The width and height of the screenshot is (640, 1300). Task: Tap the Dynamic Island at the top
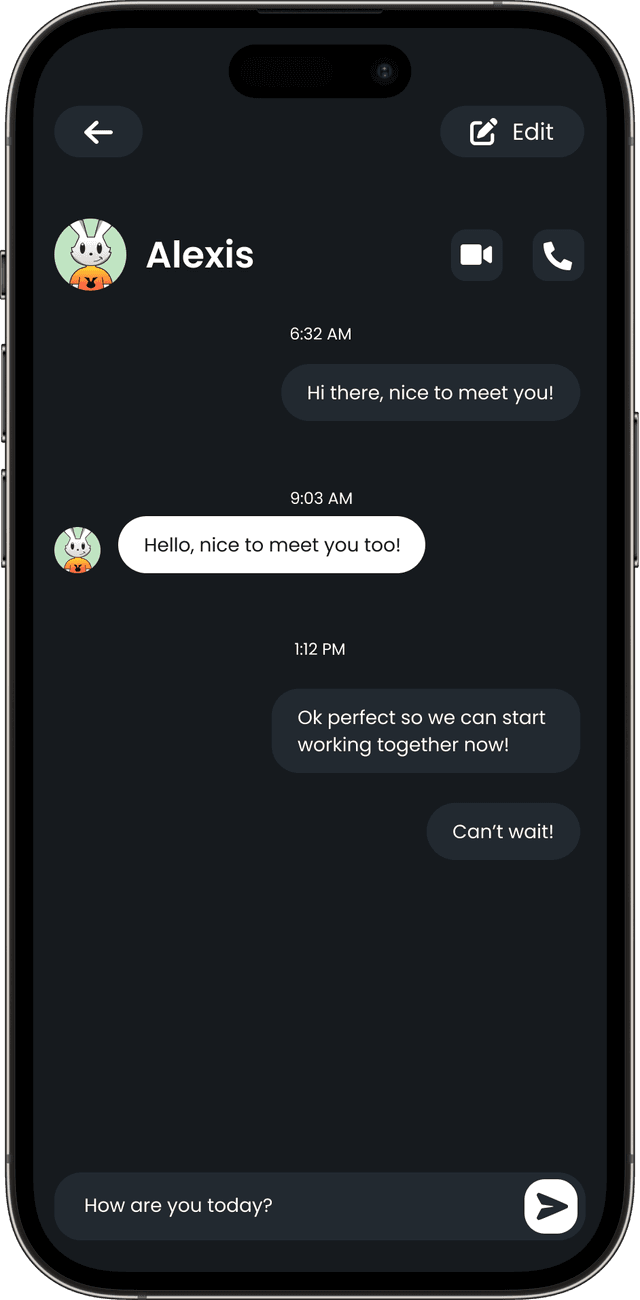(x=320, y=71)
